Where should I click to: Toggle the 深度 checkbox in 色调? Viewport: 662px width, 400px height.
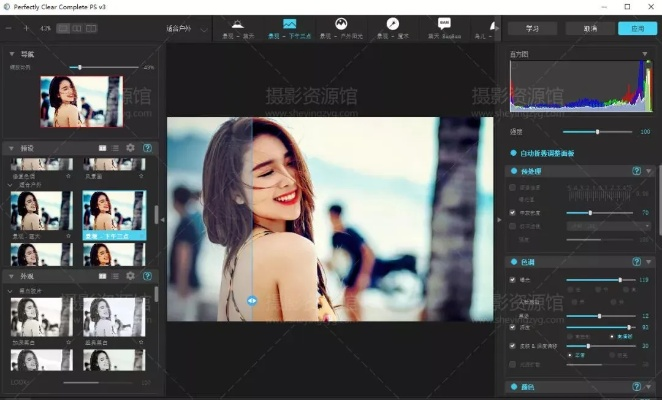click(x=513, y=327)
